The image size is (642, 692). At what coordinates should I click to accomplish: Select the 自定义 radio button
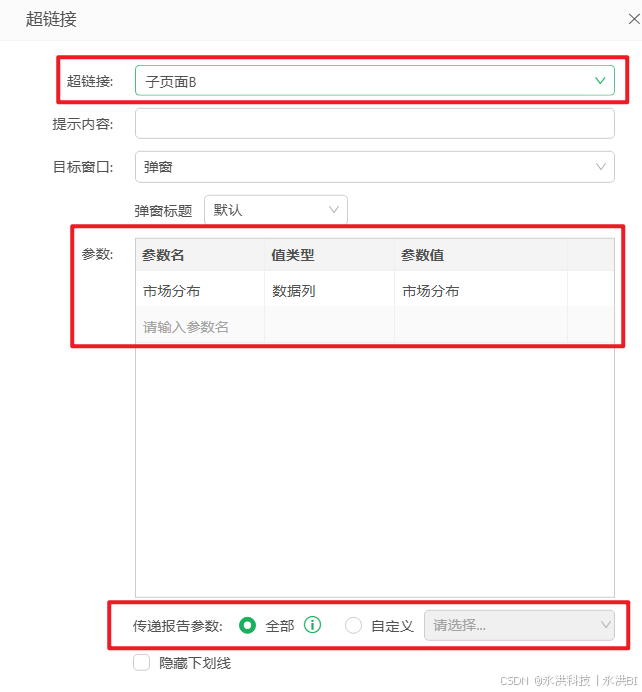[x=353, y=625]
